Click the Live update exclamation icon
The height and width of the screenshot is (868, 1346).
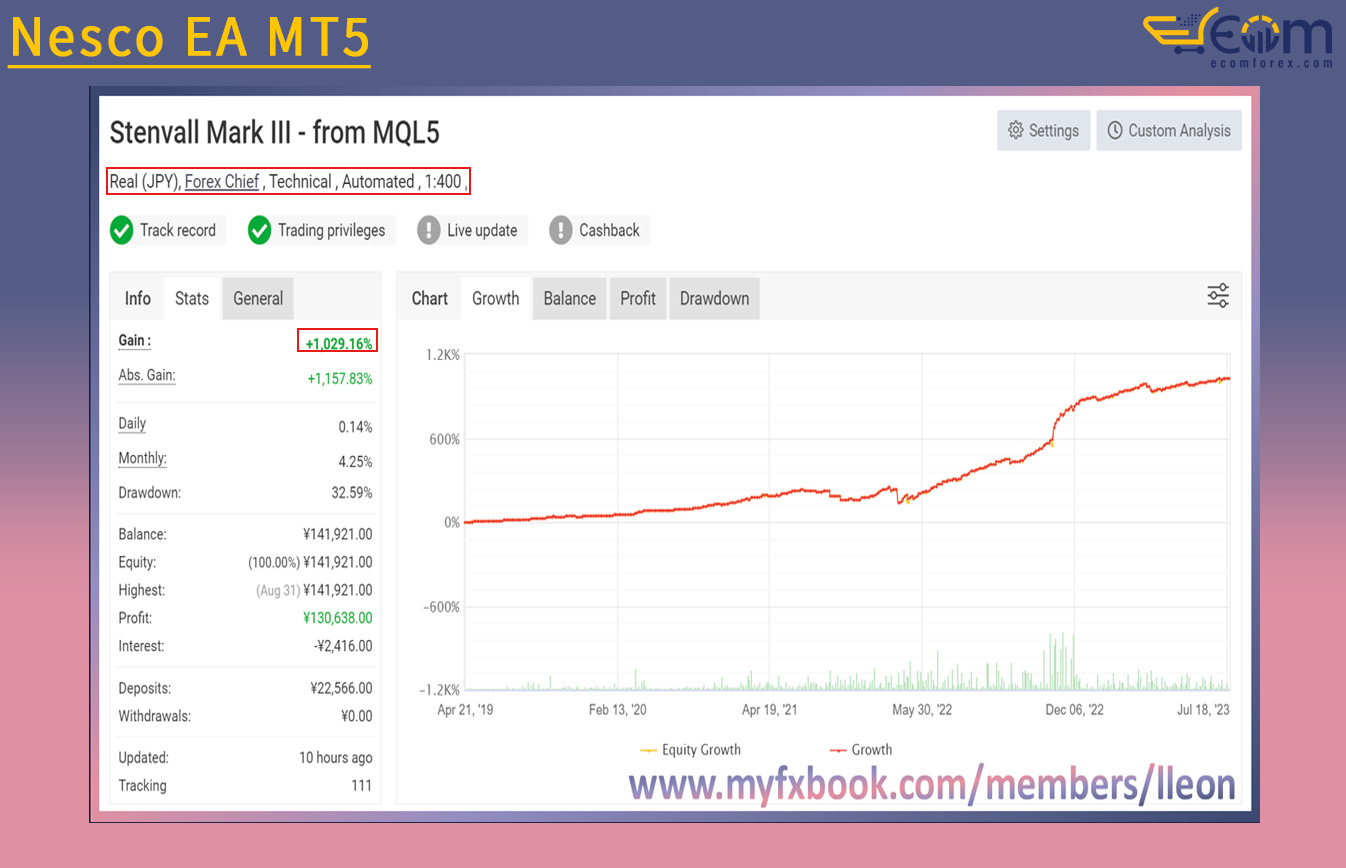click(x=428, y=231)
